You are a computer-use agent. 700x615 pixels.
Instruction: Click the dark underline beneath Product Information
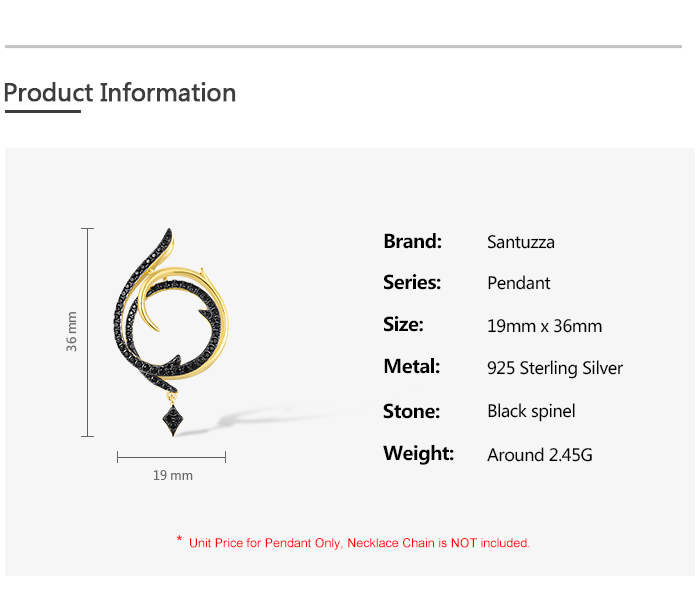42,111
